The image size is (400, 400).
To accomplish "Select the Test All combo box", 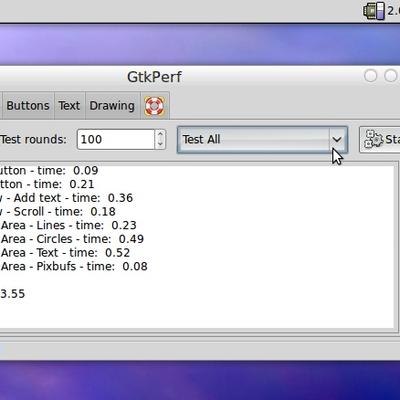I will (262, 139).
